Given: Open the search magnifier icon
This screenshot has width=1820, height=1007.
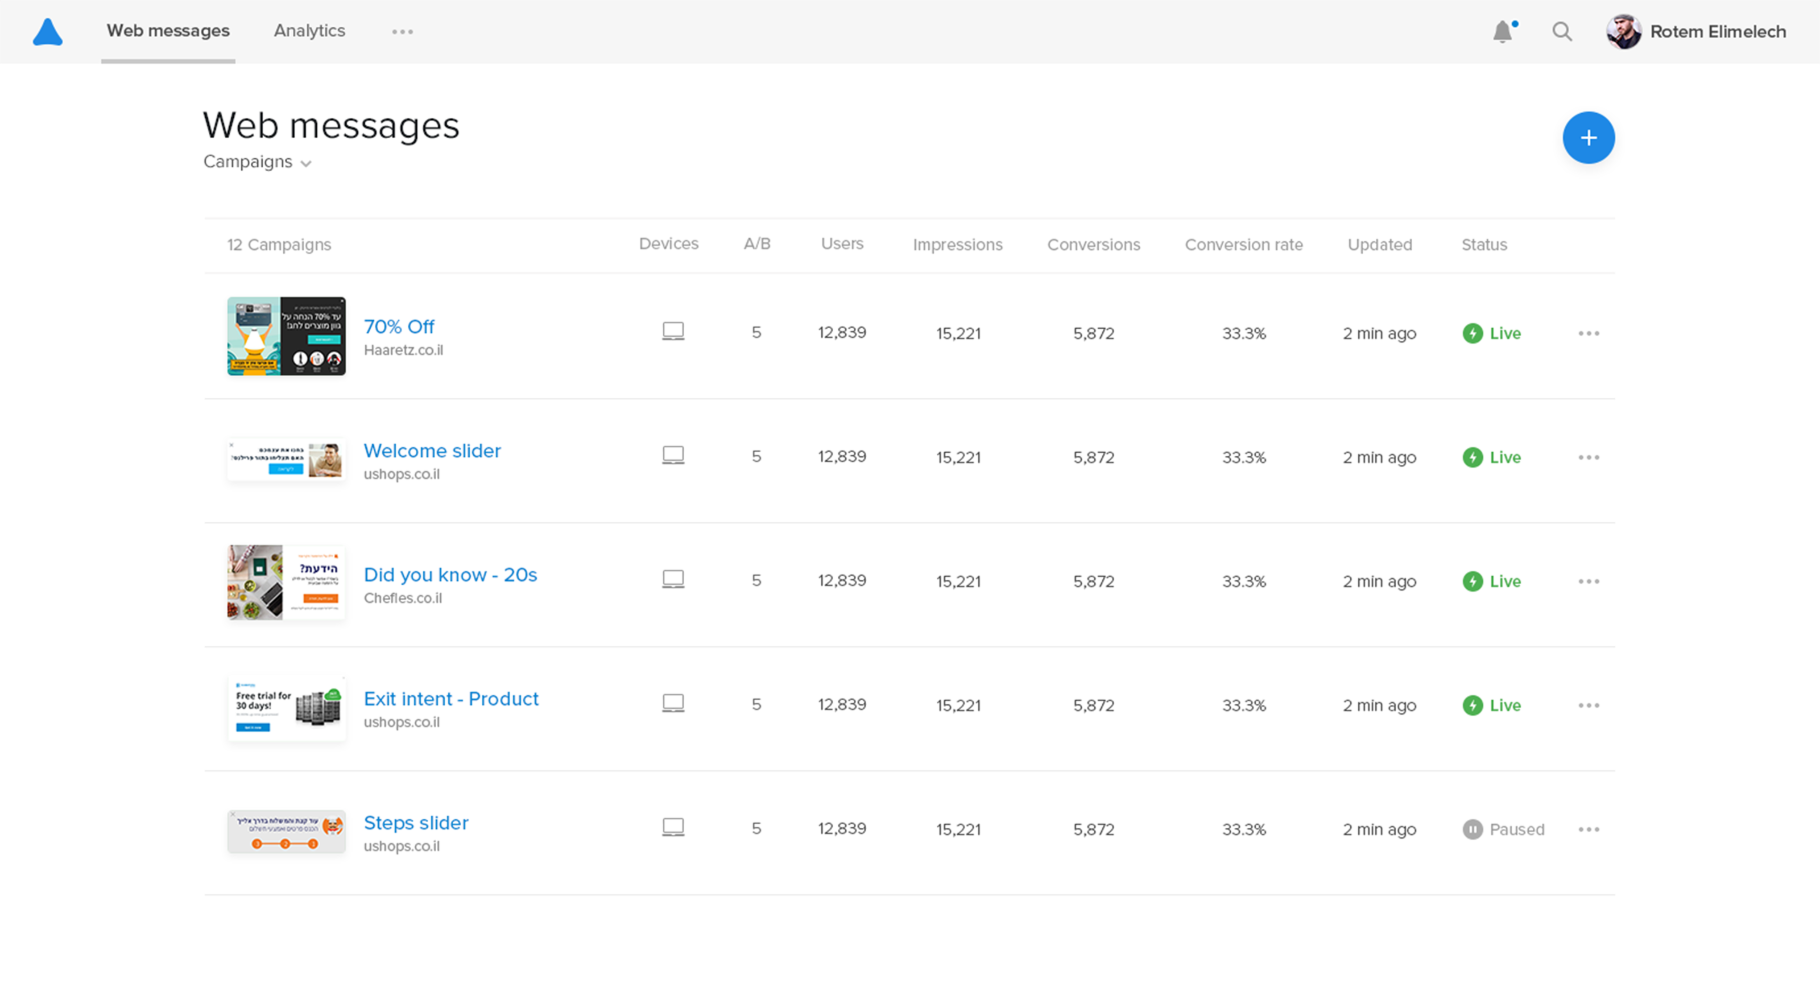Looking at the screenshot, I should point(1562,32).
